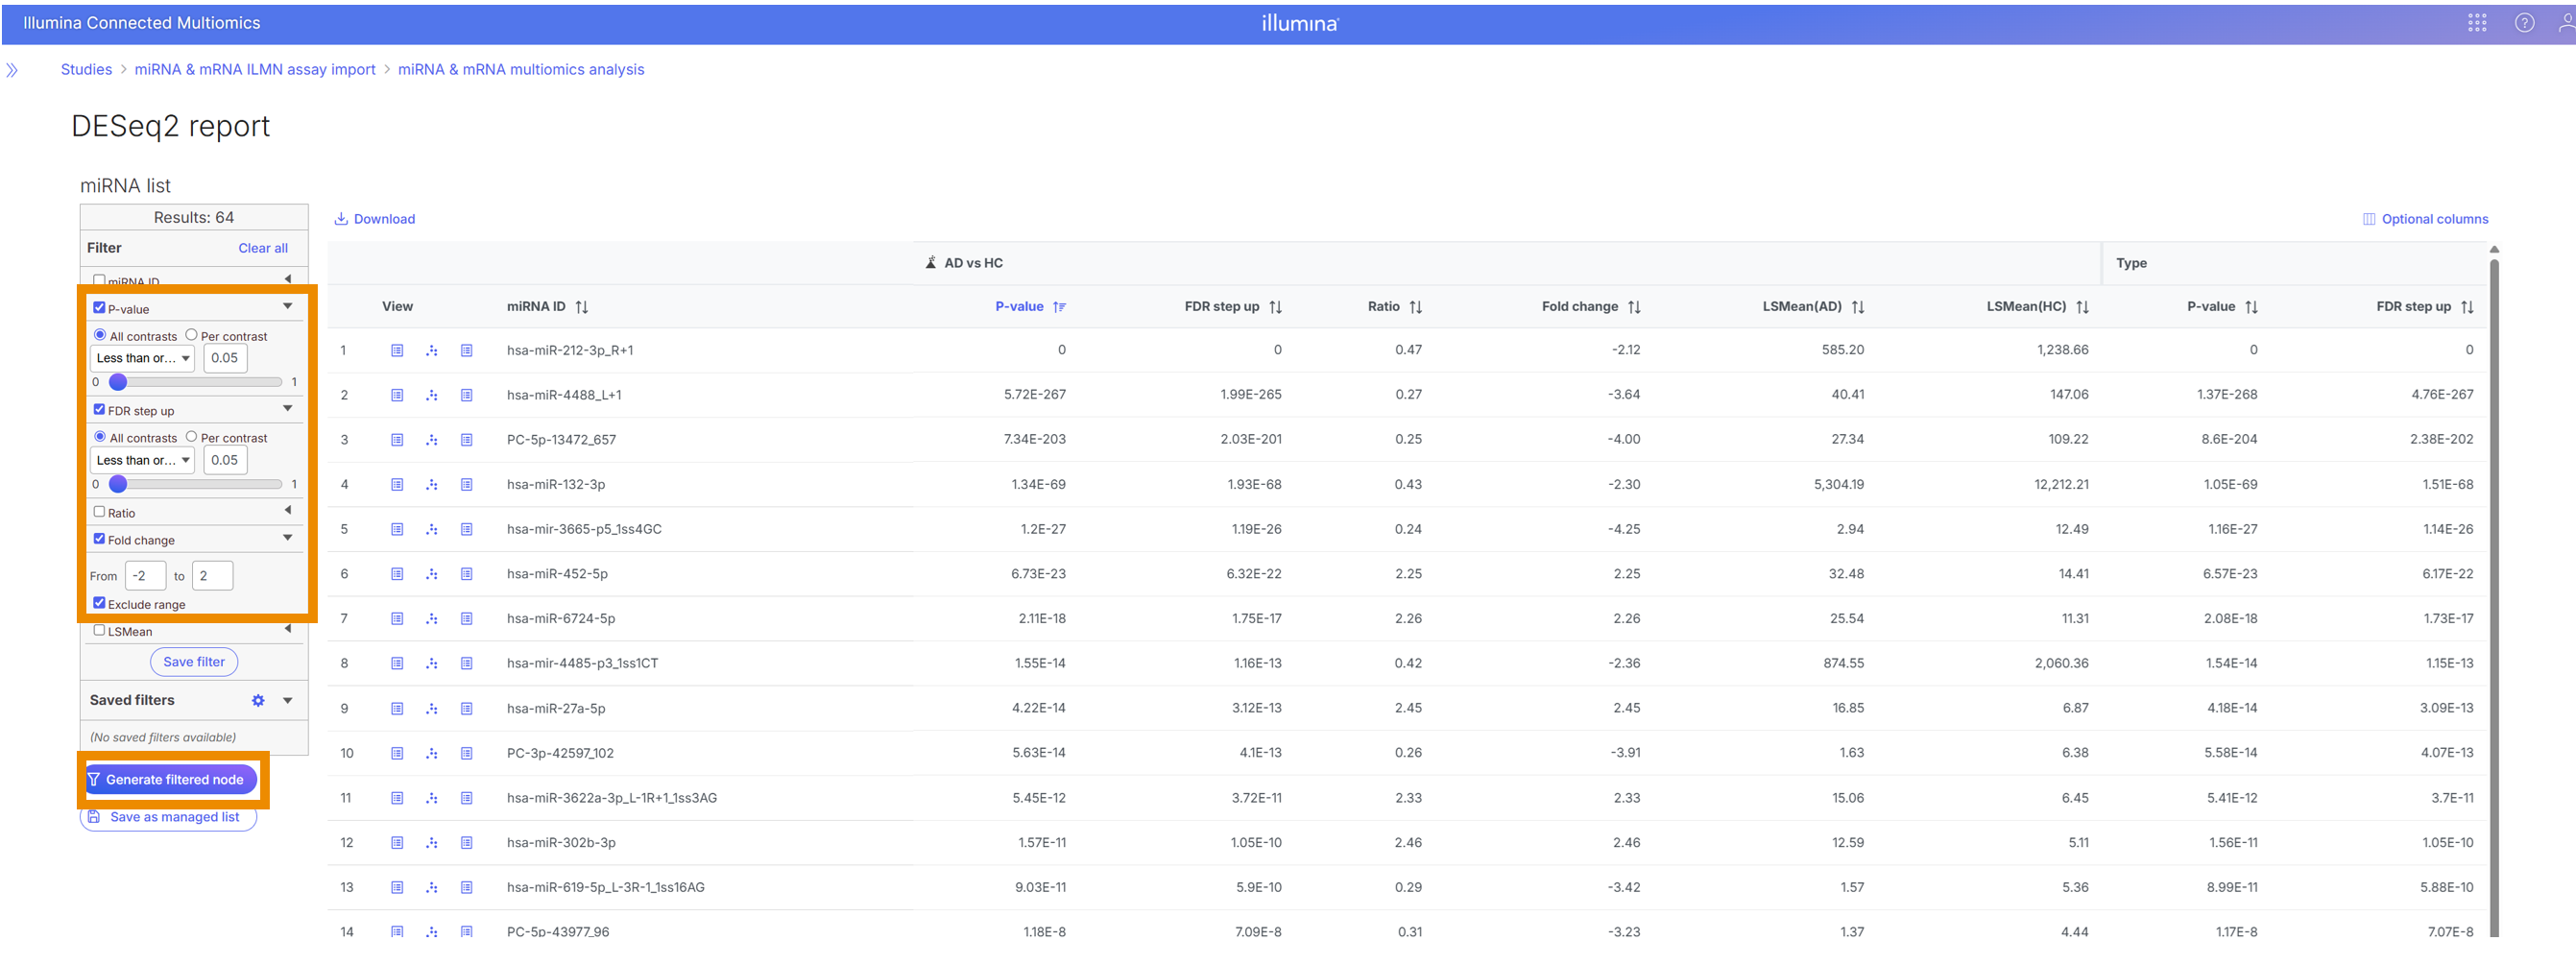The width and height of the screenshot is (2576, 965).
Task: Click the FDR step up slider handle
Action: click(x=118, y=484)
